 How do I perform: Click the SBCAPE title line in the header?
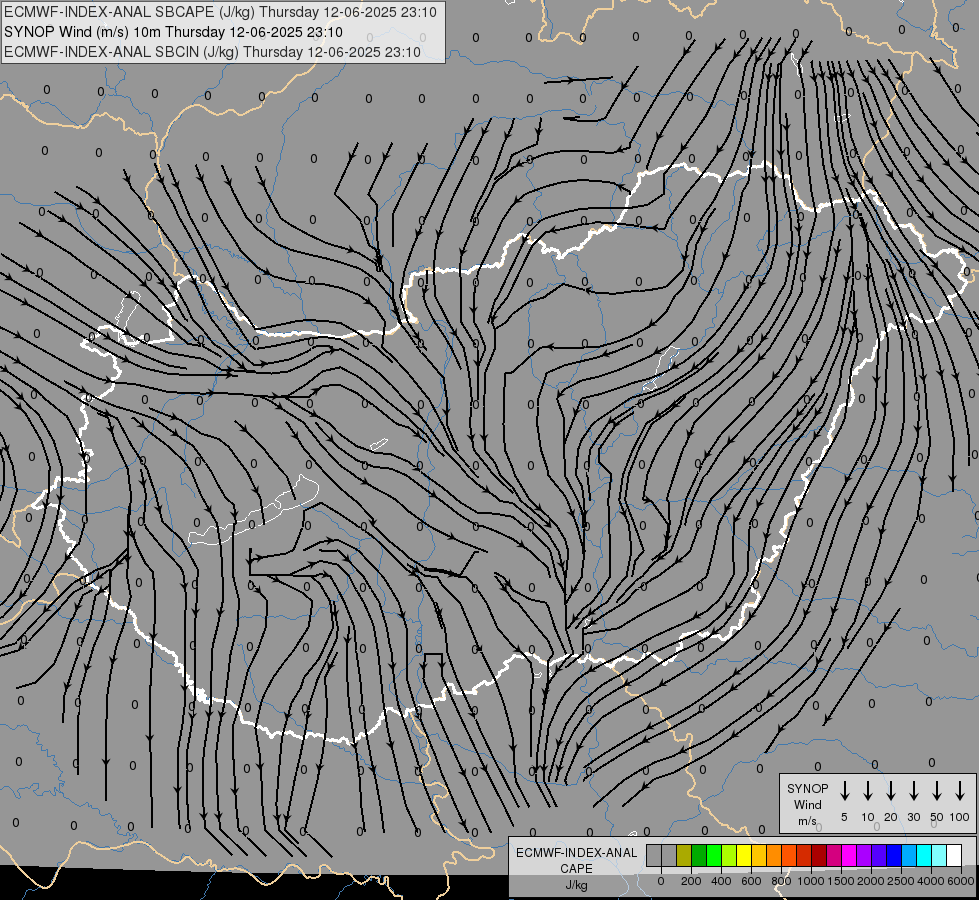pos(220,12)
